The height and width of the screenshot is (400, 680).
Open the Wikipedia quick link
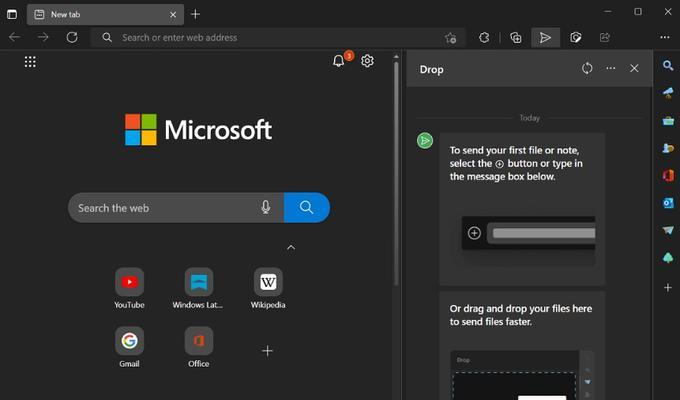[x=268, y=289]
